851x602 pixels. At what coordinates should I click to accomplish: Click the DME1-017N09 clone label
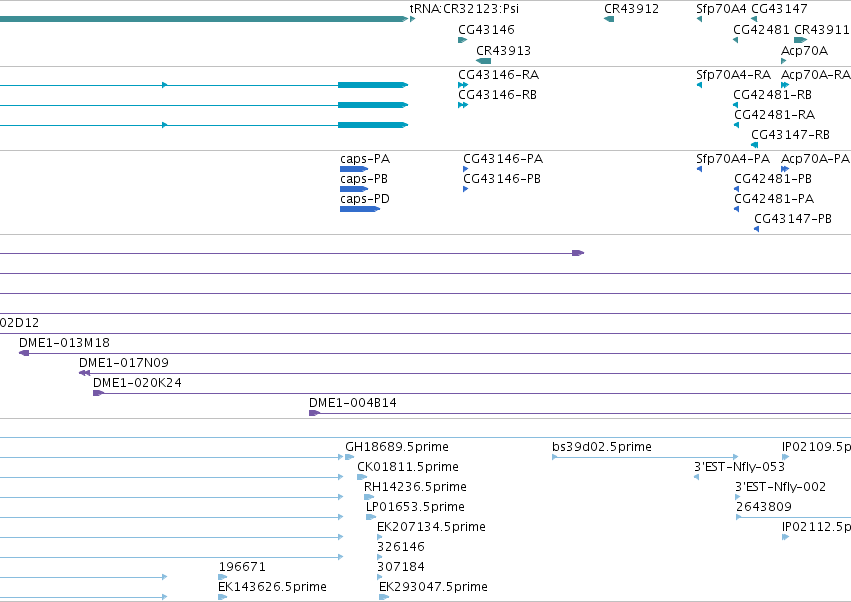tap(124, 363)
